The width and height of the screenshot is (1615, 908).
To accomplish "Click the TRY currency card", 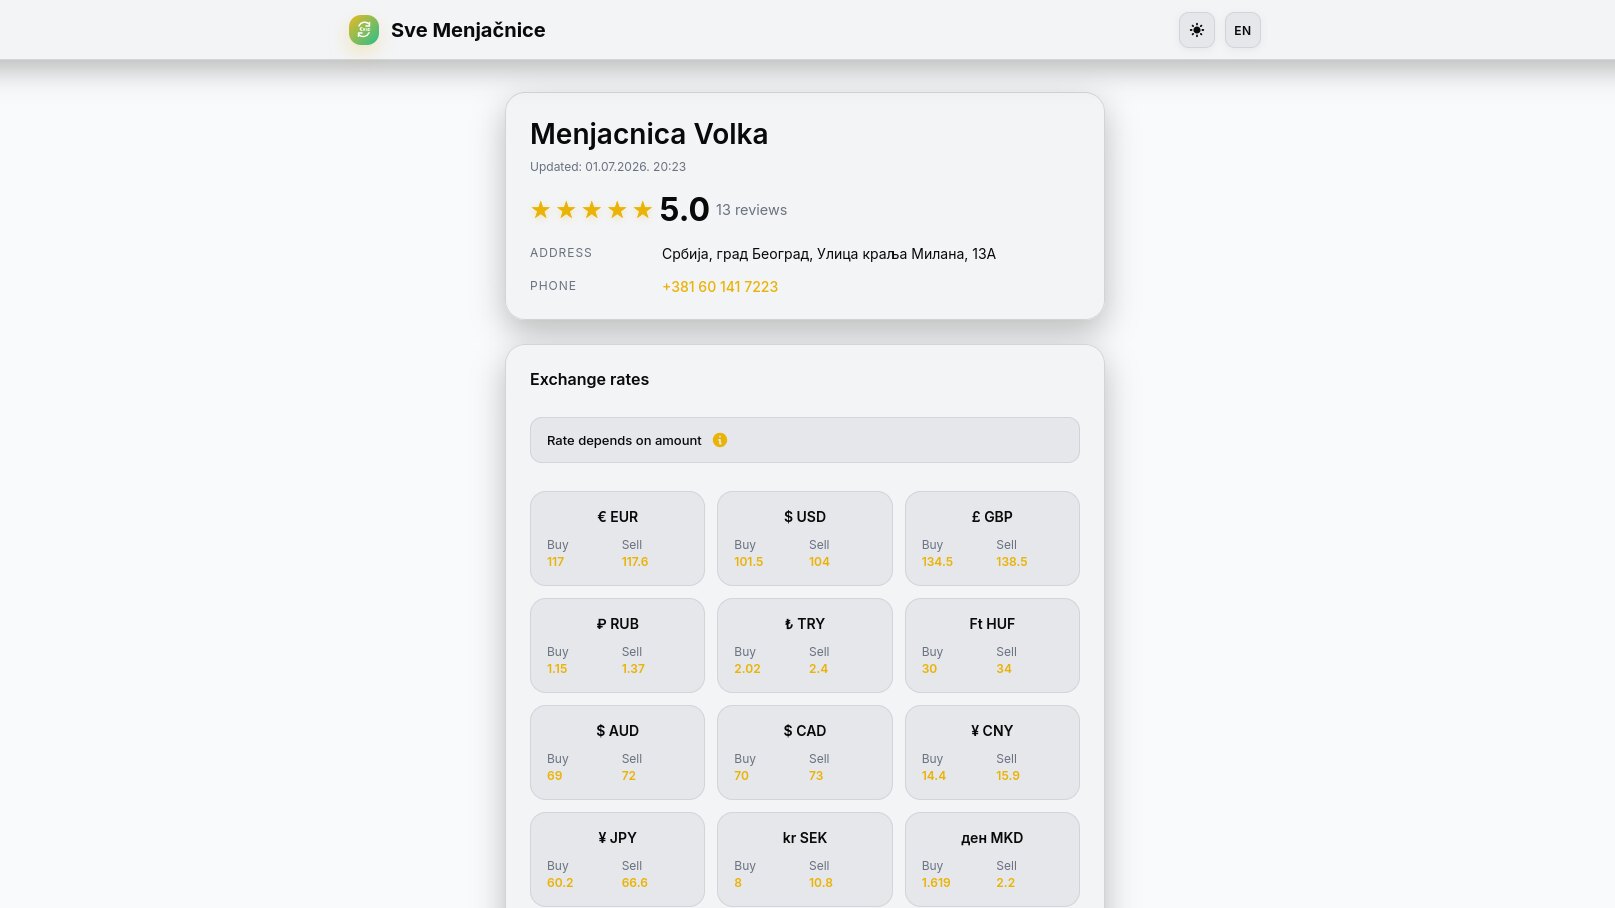I will pos(805,645).
